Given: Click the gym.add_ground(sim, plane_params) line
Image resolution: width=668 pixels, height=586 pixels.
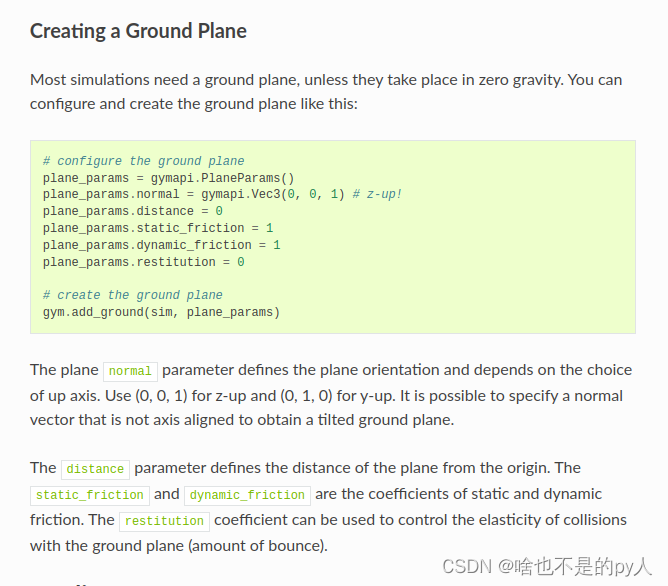Looking at the screenshot, I should pos(161,312).
